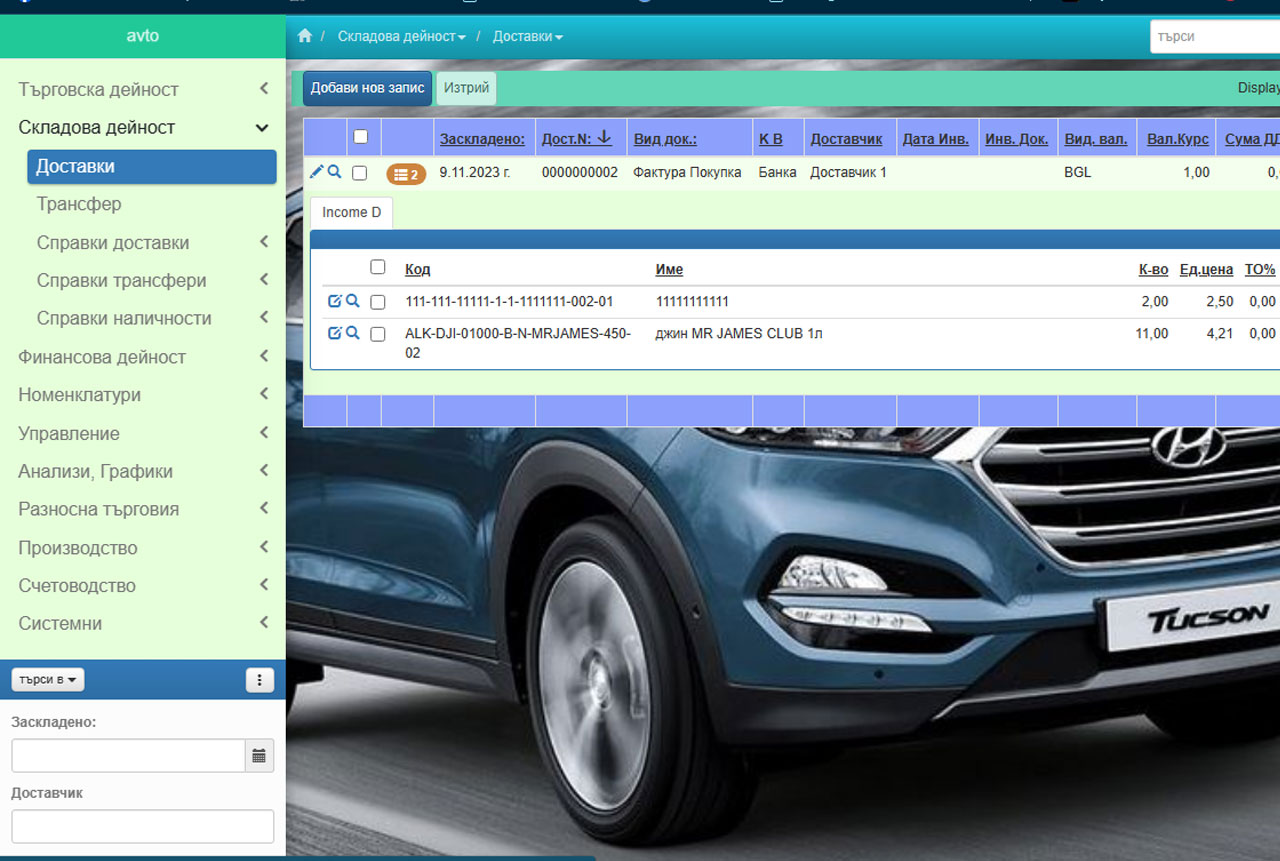Click Добави нов запис button
1280x861 pixels.
tap(367, 88)
